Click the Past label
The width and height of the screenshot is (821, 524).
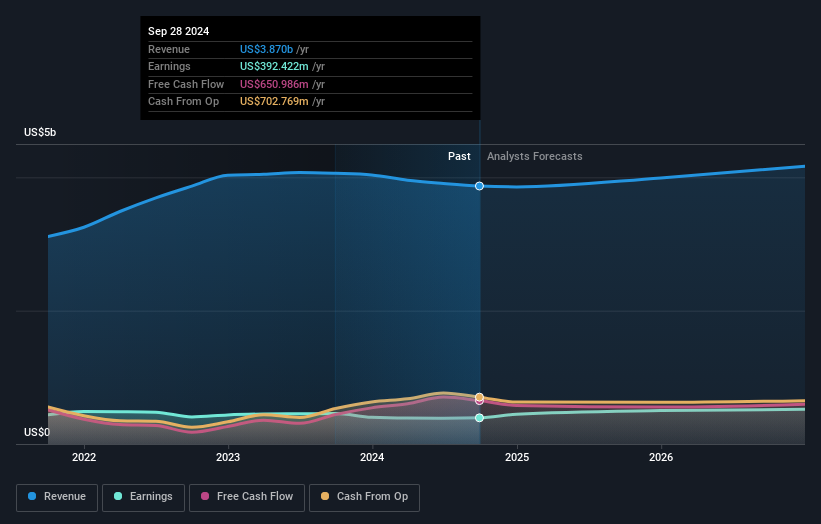click(459, 156)
